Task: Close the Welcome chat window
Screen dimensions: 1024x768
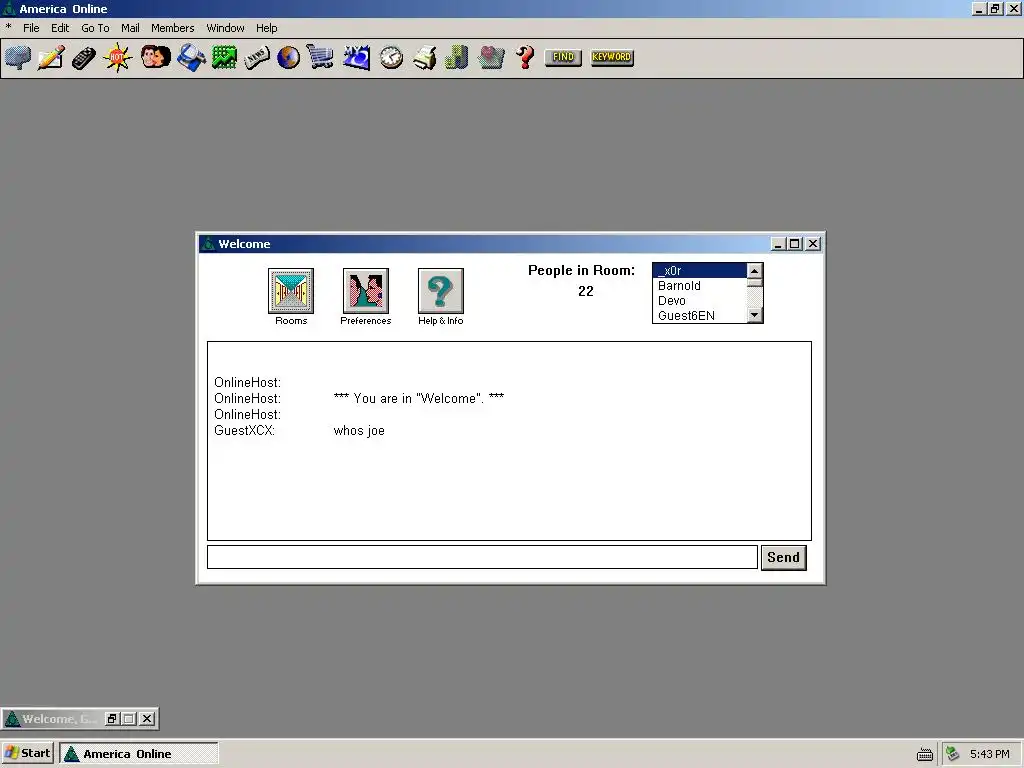Action: click(x=813, y=244)
